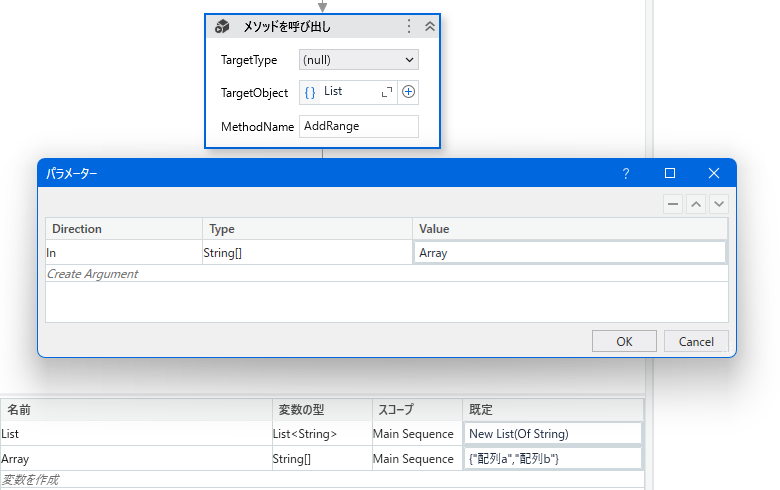This screenshot has width=780, height=490.
Task: Select the String[] type cell
Action: (306, 253)
